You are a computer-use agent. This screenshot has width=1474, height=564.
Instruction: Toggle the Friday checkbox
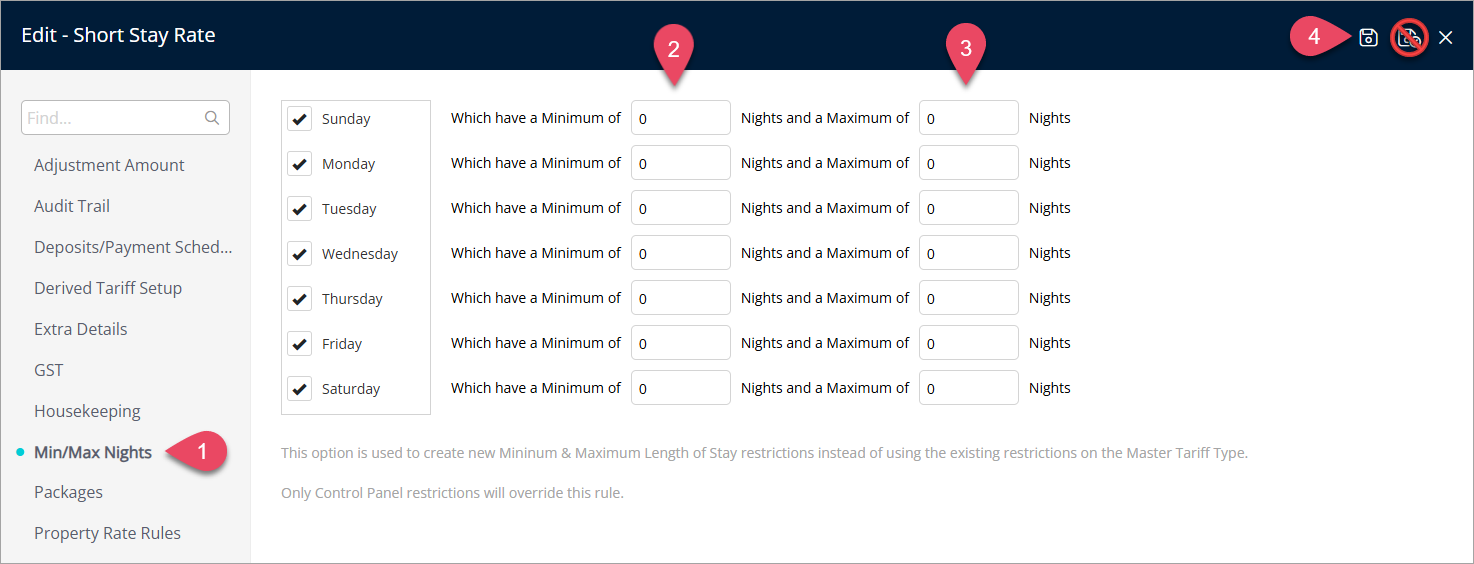click(300, 344)
